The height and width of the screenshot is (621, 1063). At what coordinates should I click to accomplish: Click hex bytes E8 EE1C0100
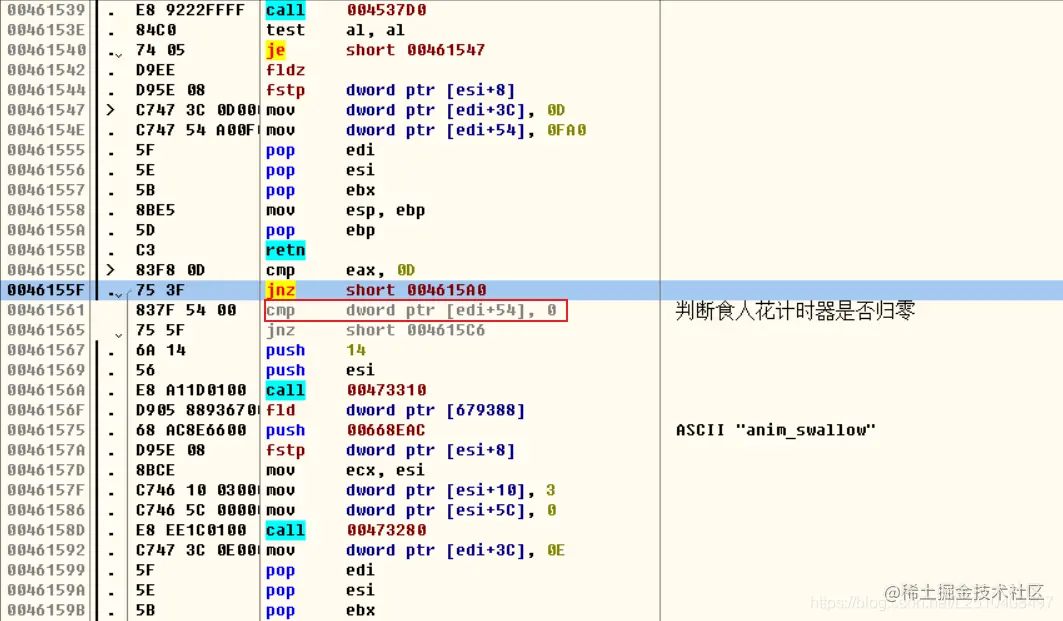pyautogui.click(x=190, y=530)
